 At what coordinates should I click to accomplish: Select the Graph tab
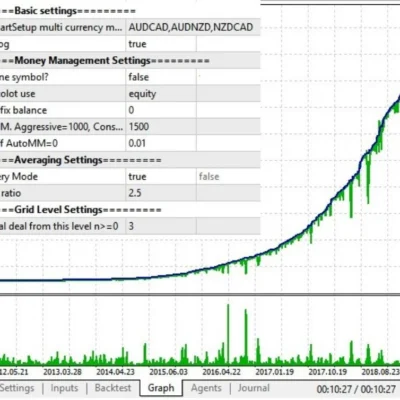[161, 388]
